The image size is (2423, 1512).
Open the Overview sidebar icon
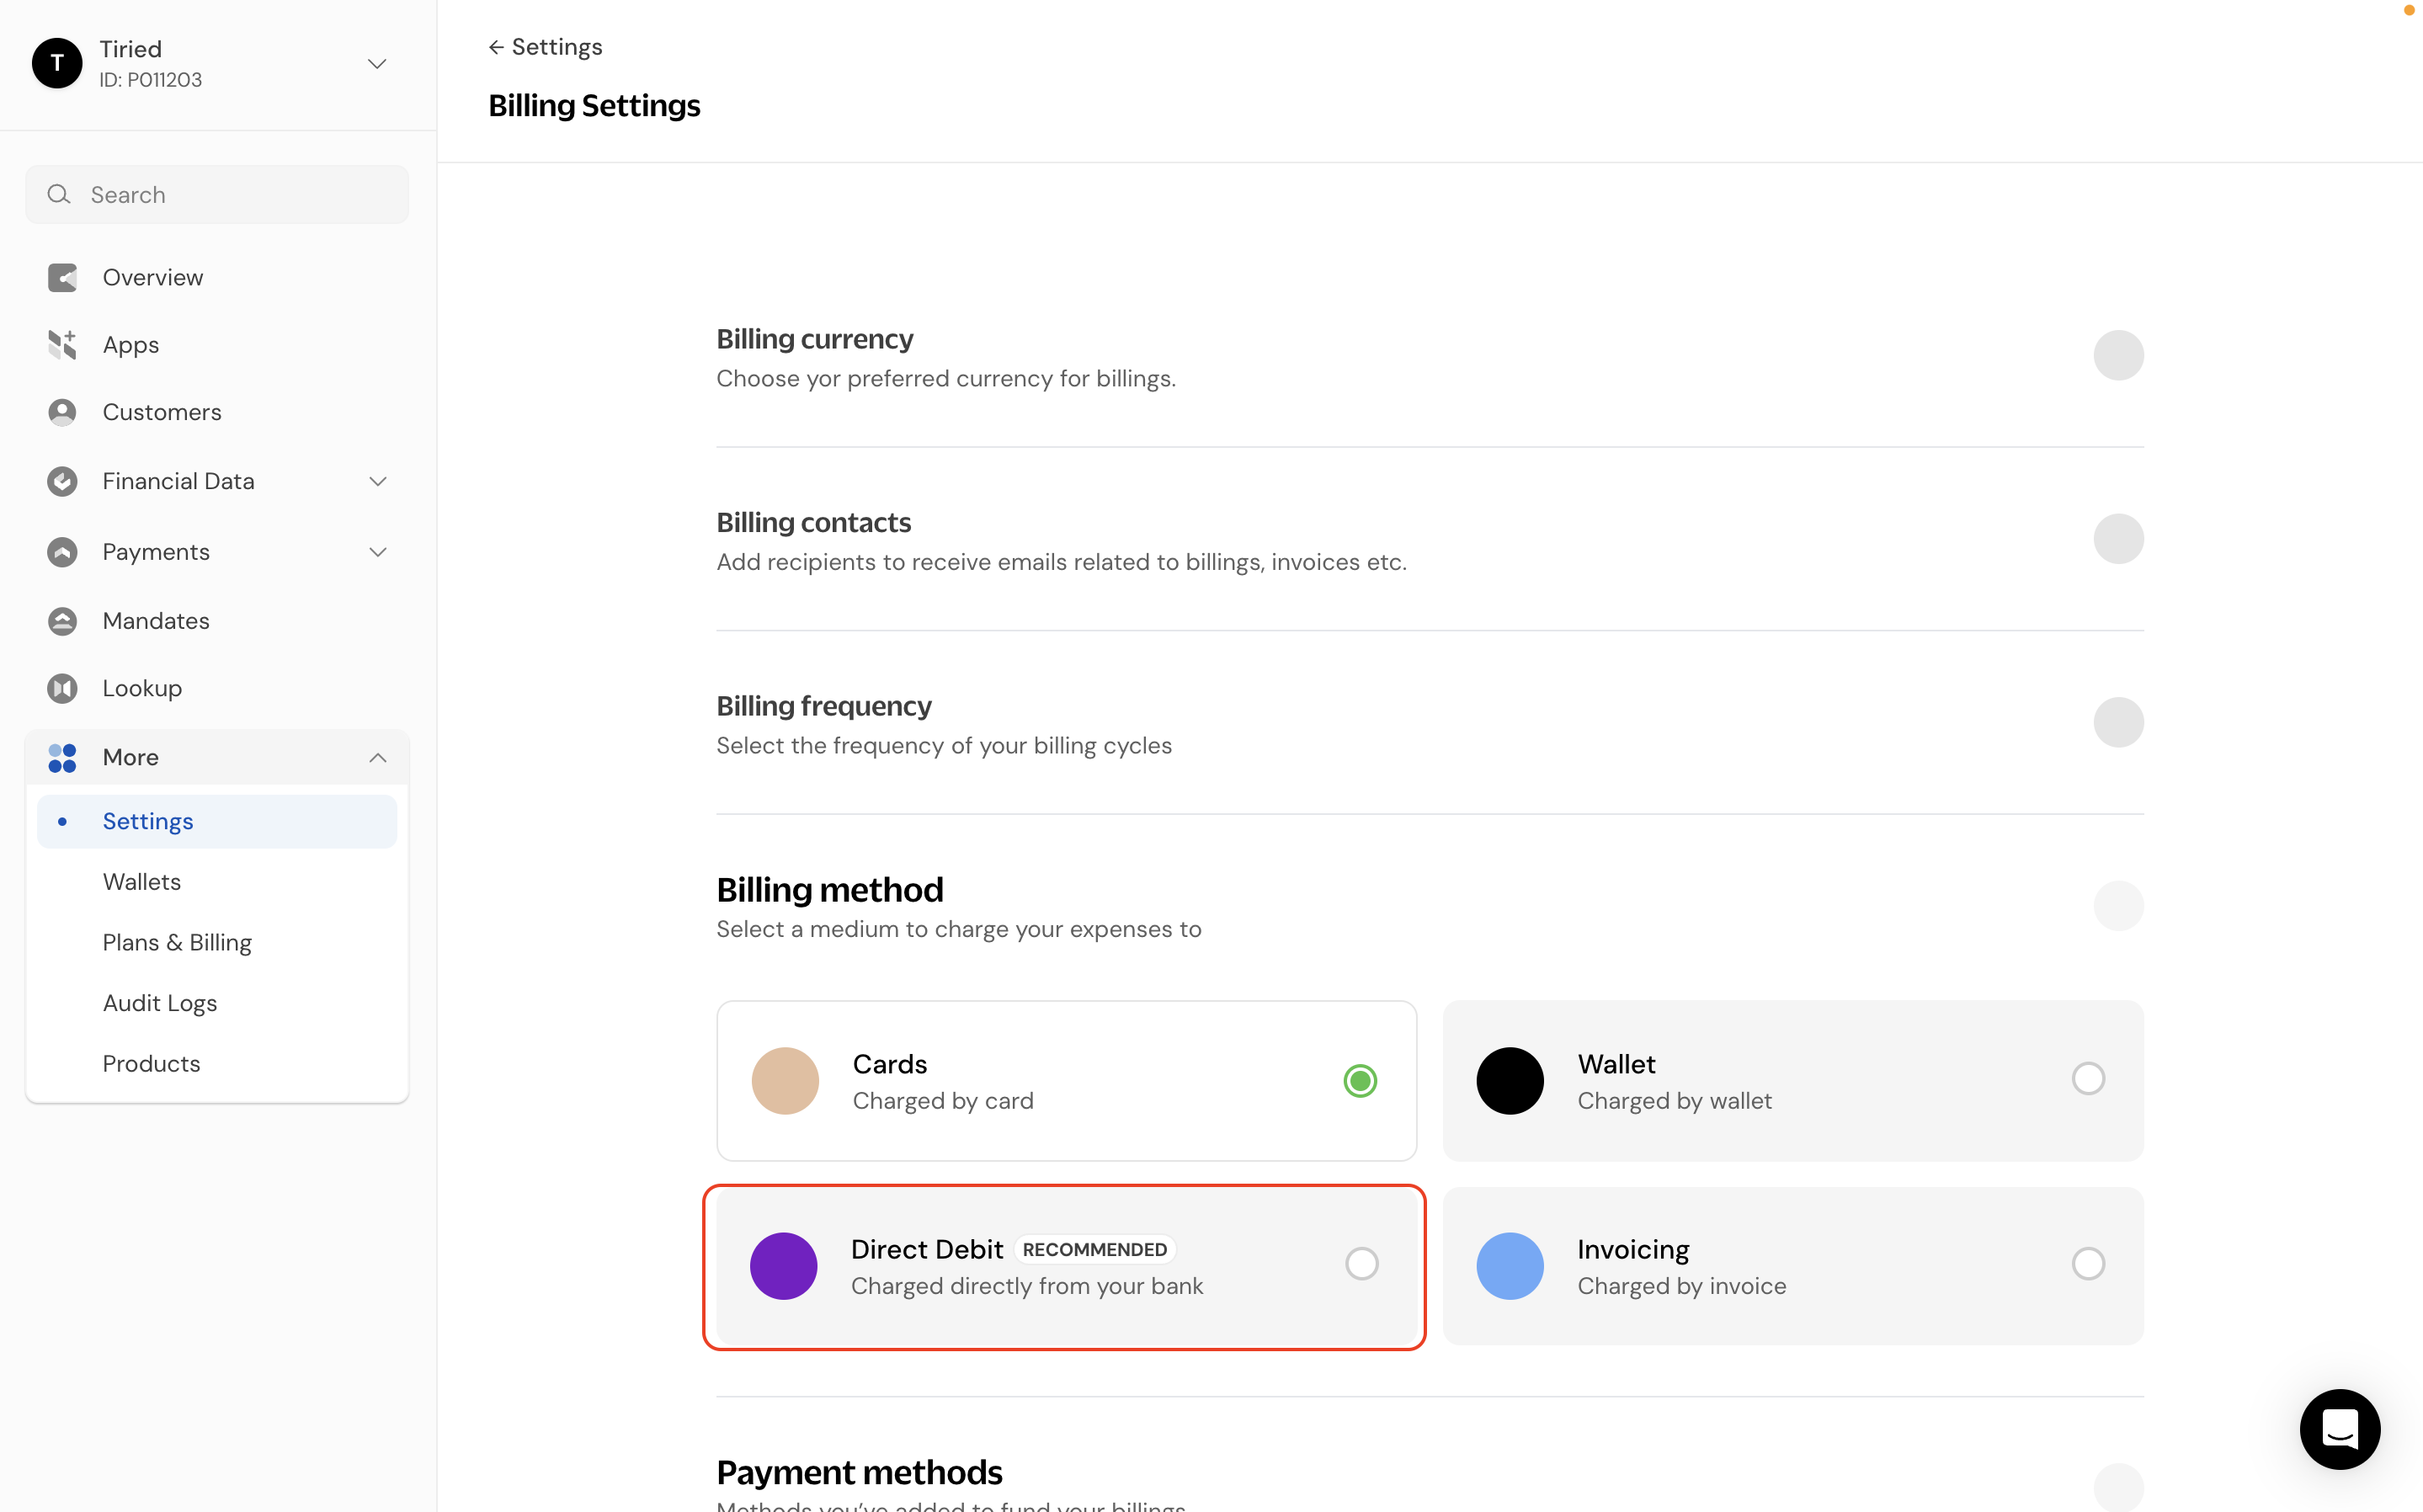pos(62,277)
